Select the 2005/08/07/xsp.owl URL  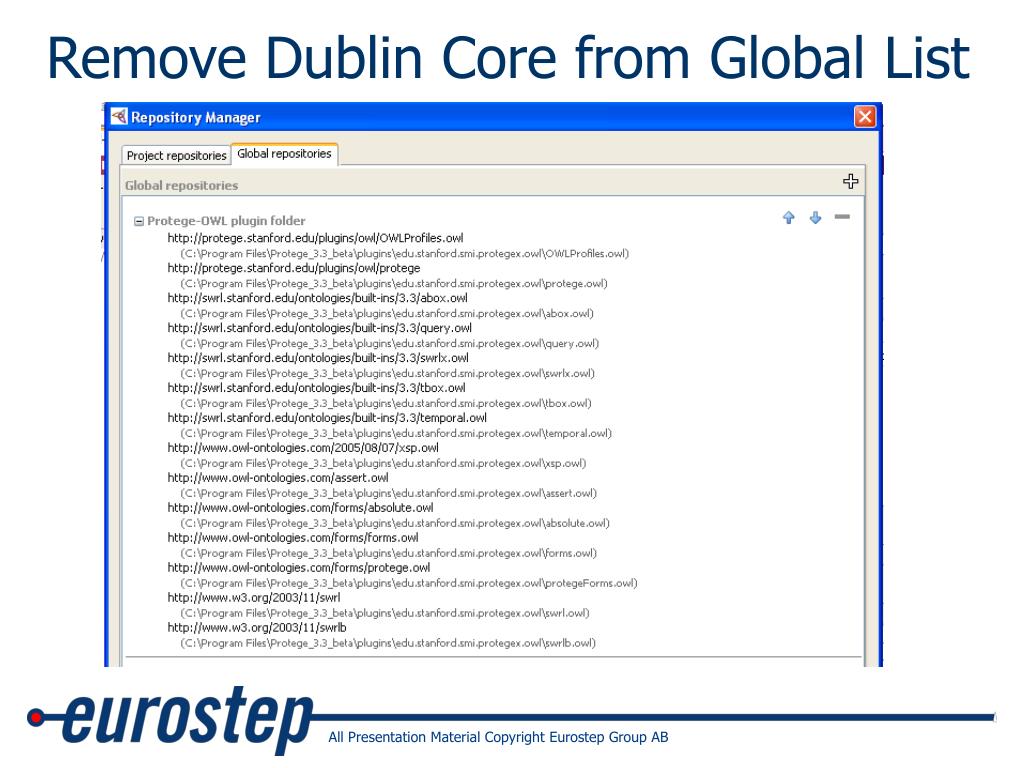point(303,448)
